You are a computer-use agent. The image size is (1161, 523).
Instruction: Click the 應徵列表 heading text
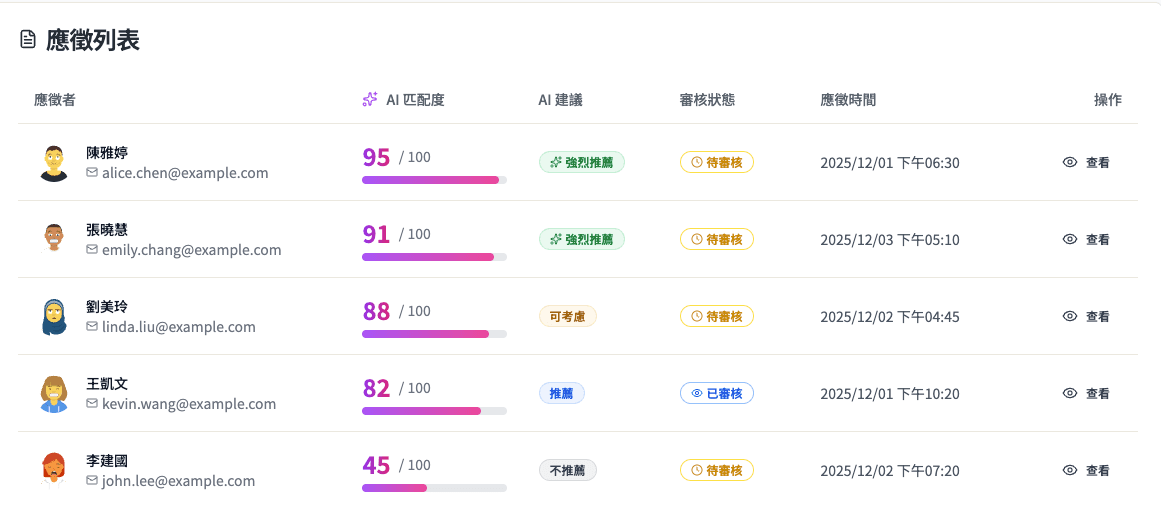[93, 40]
